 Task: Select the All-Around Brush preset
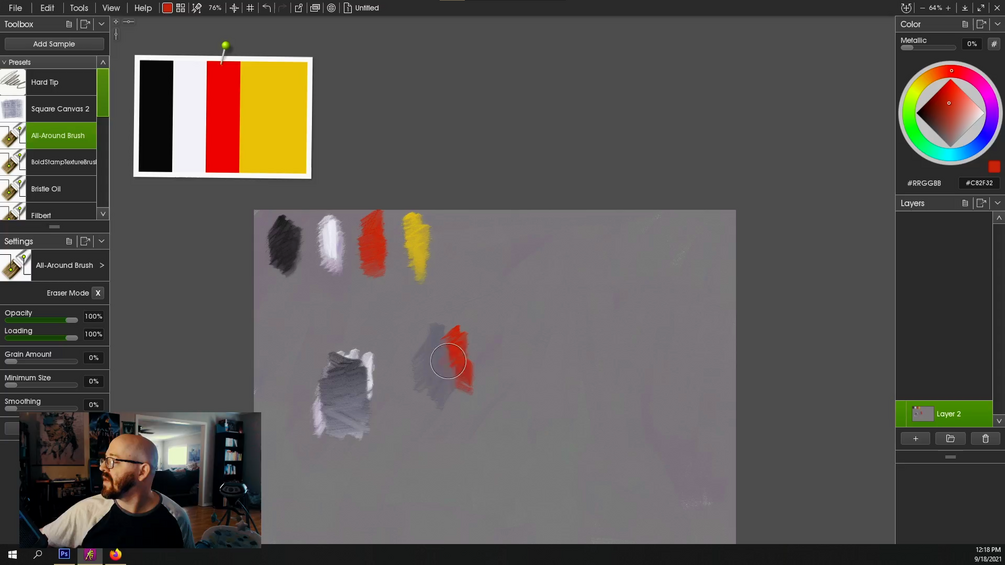click(x=48, y=135)
